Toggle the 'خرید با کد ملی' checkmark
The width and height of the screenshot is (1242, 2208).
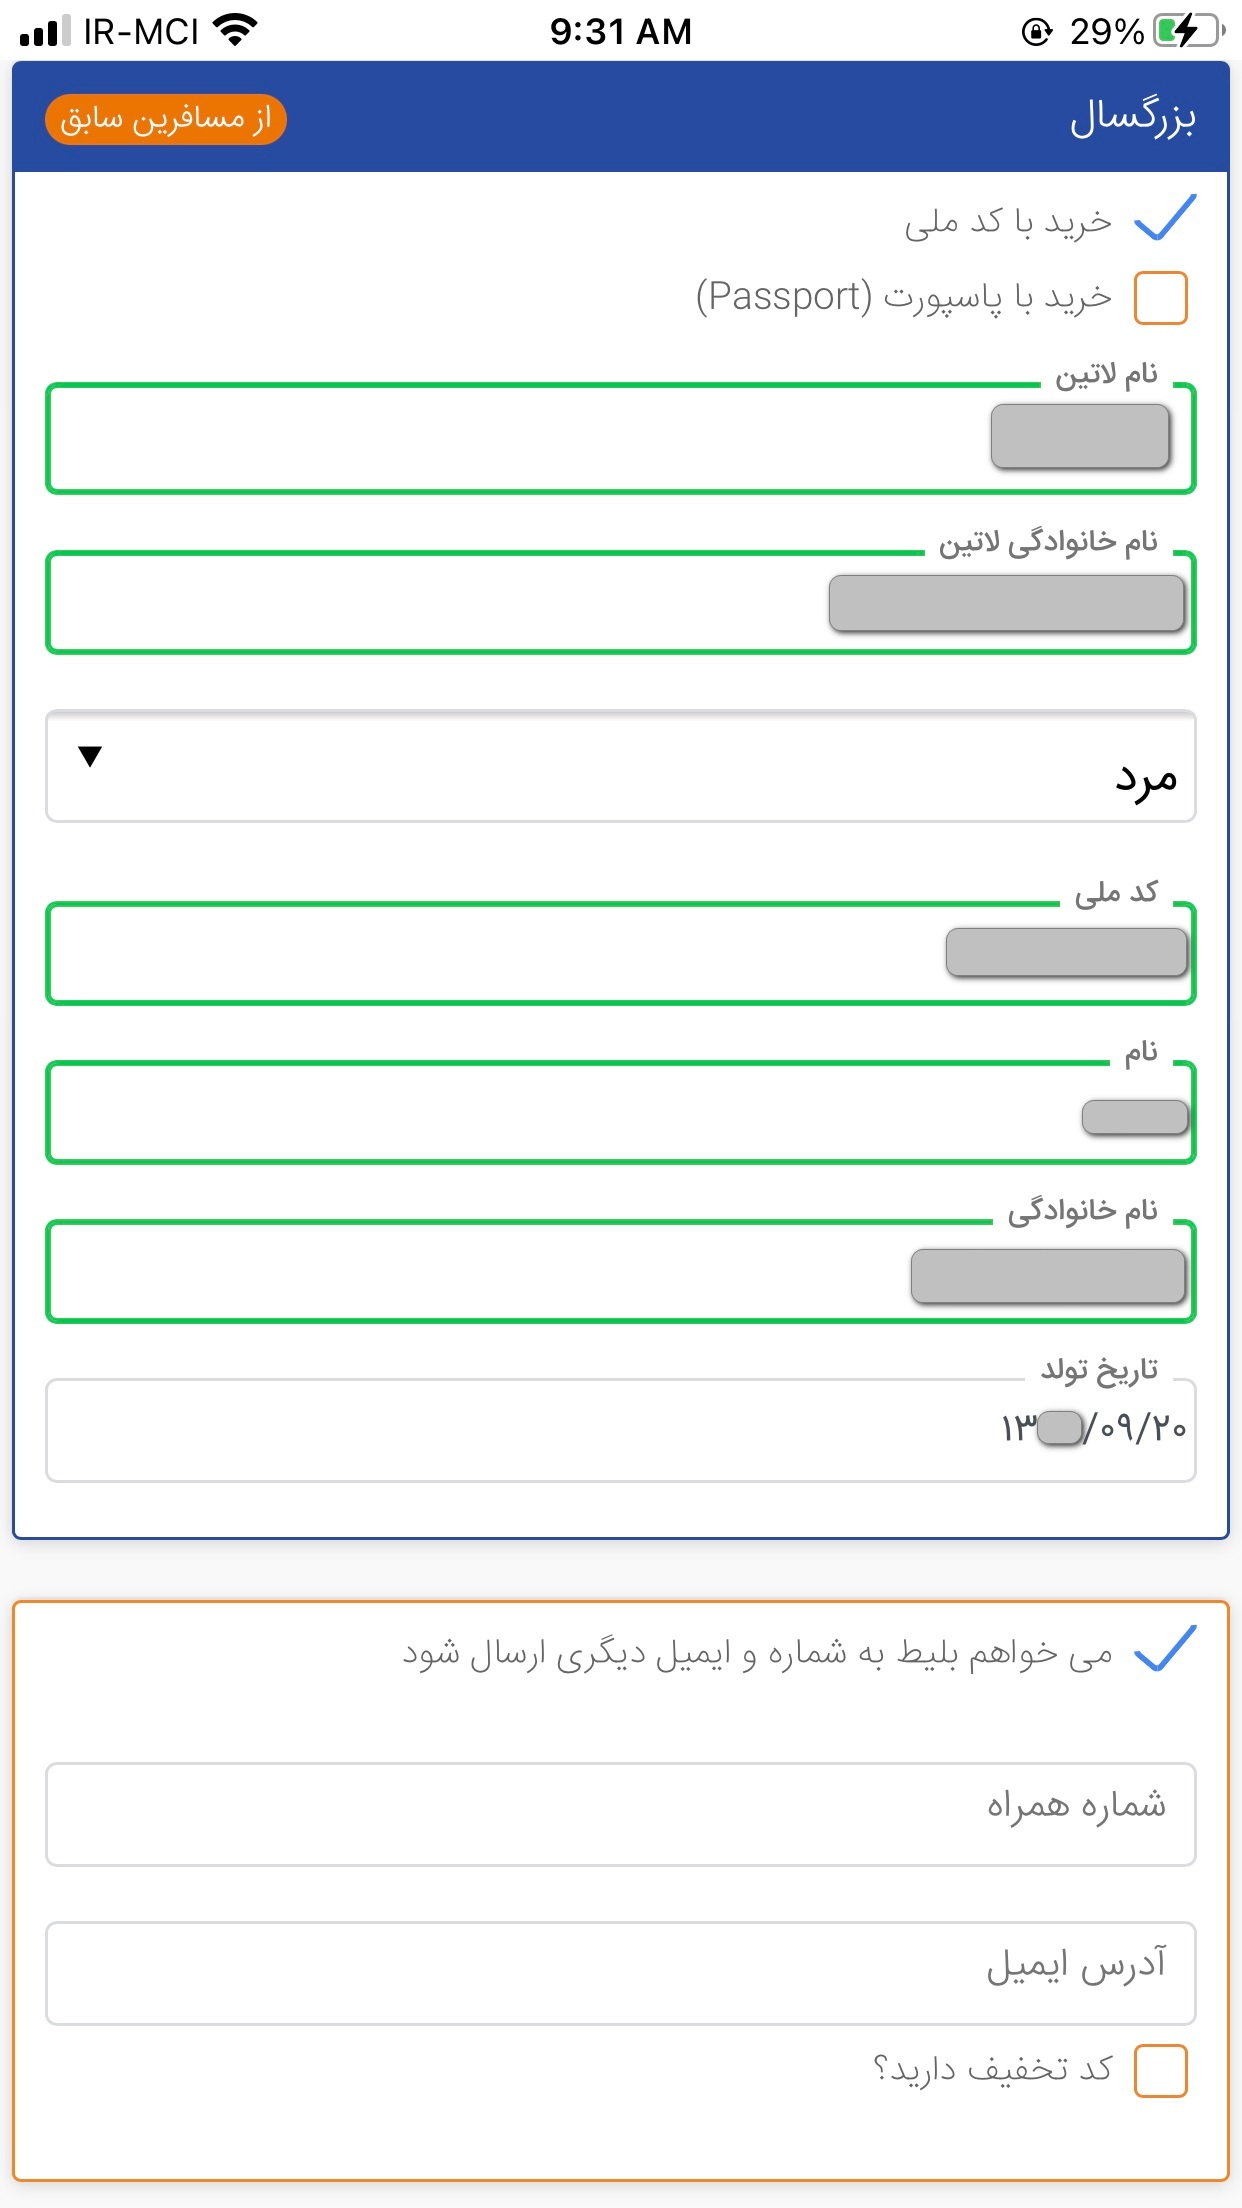[1165, 219]
